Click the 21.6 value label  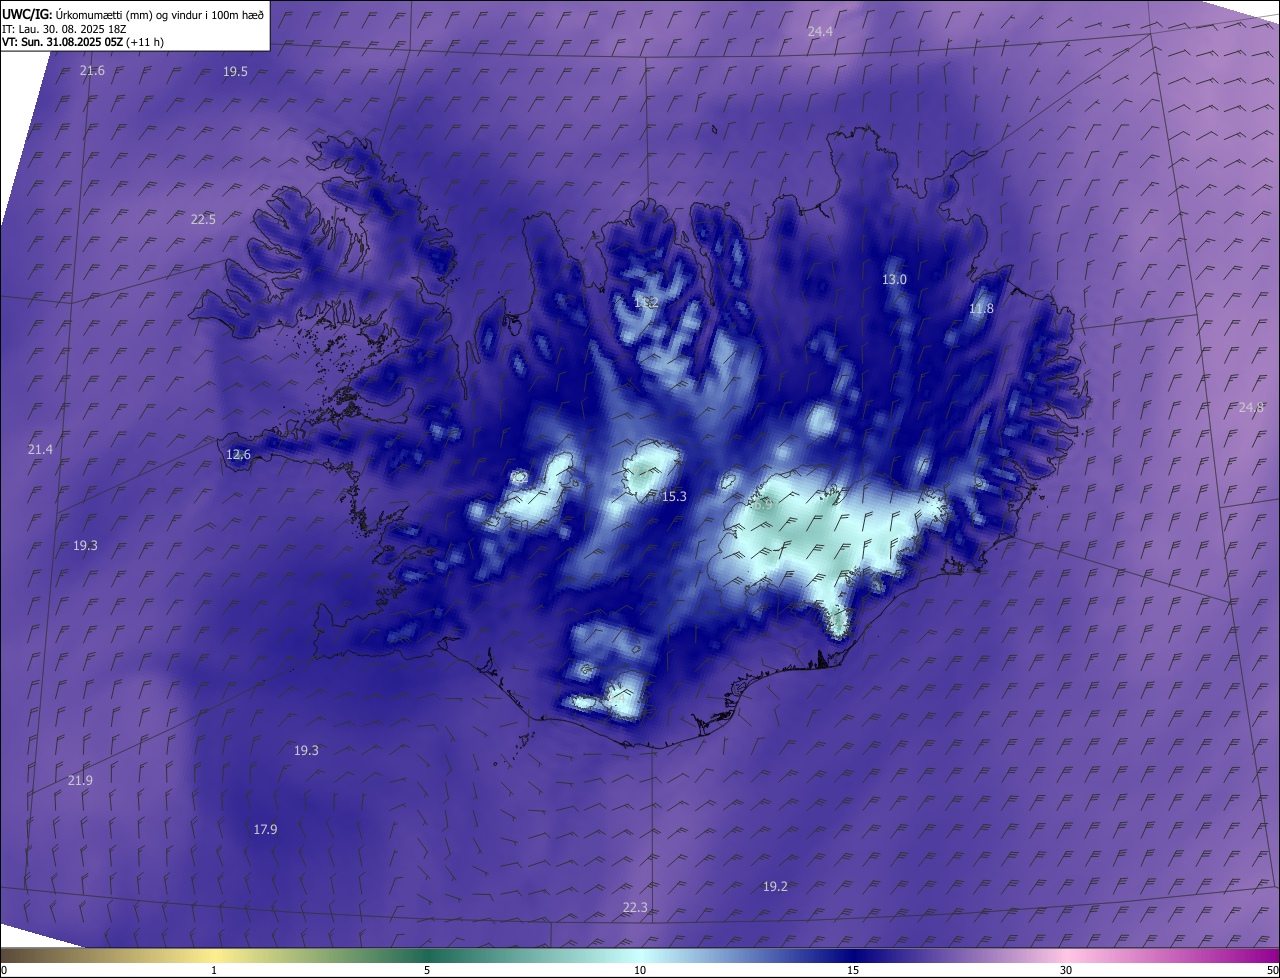(x=92, y=71)
